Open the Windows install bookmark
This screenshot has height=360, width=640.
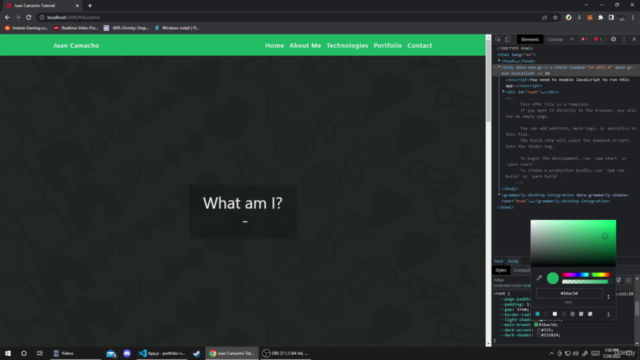click(177, 28)
